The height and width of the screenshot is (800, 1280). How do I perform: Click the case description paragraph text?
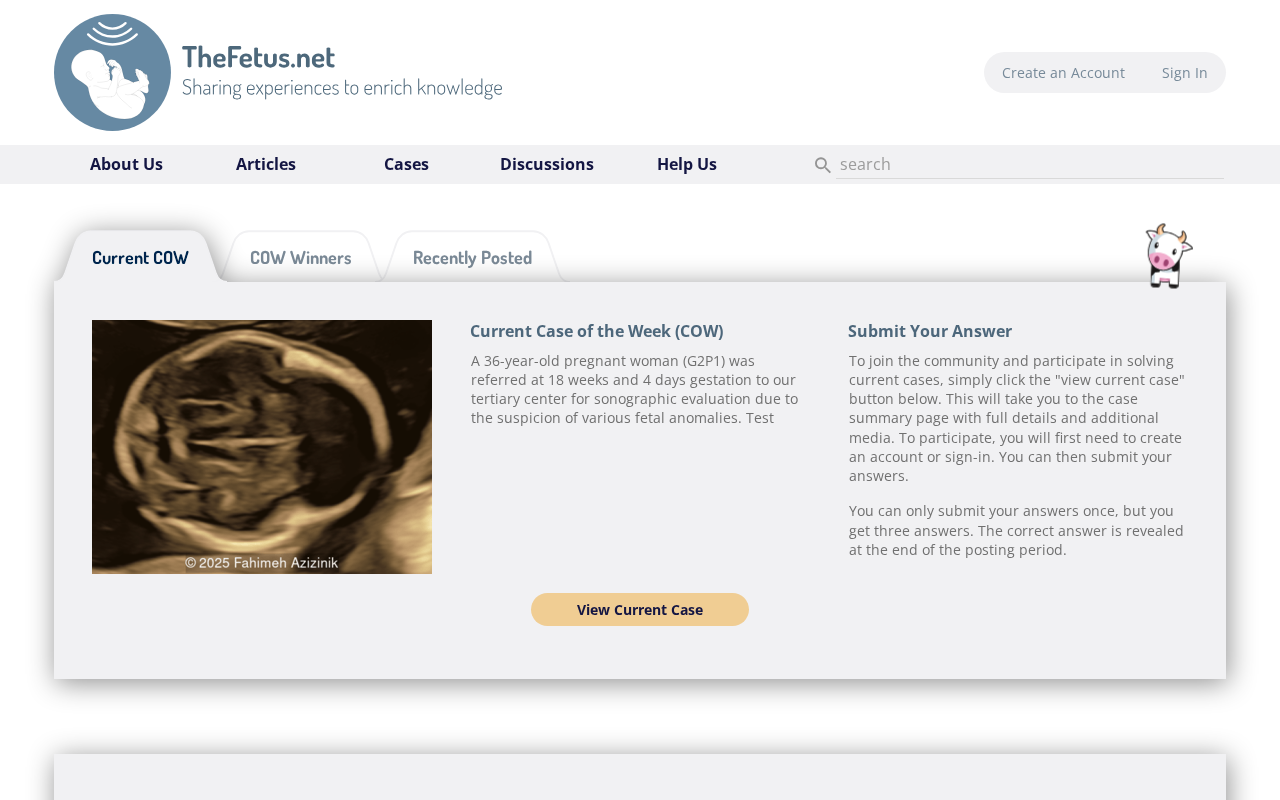(636, 389)
